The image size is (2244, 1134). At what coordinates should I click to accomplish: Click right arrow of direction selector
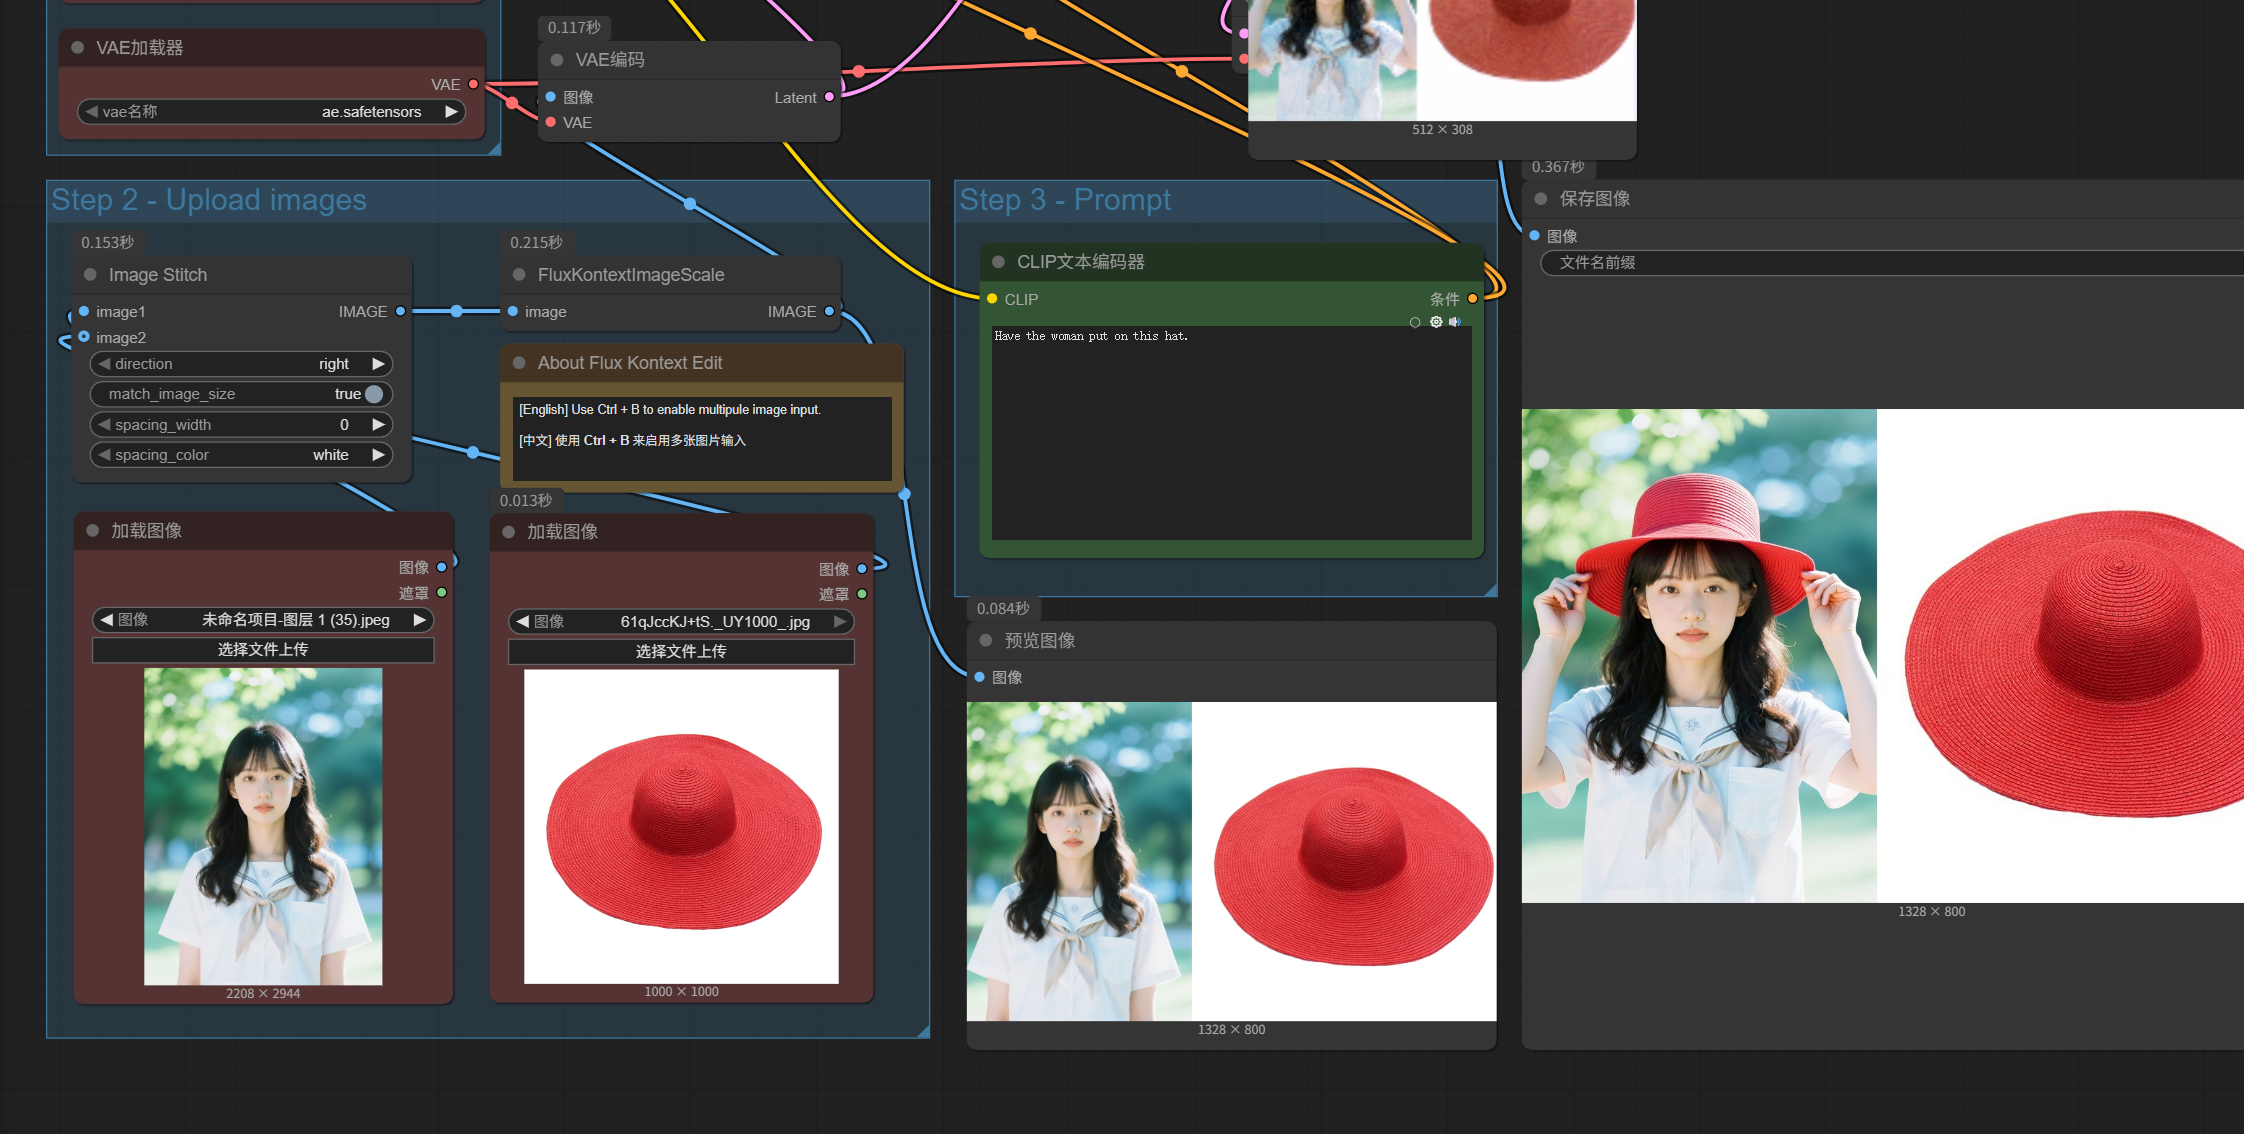[x=378, y=364]
